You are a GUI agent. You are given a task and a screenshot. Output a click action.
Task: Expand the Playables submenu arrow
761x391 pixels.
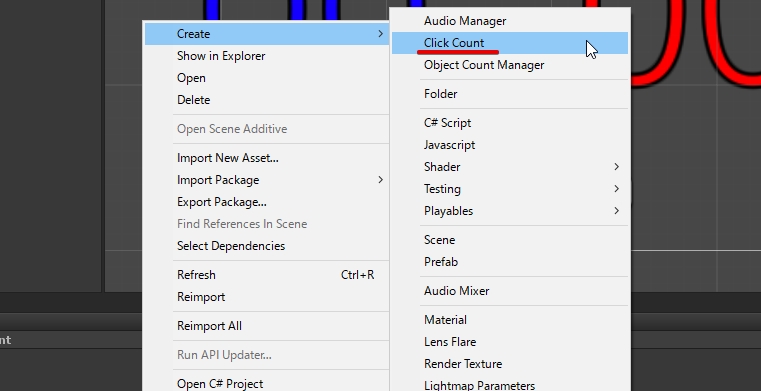pyautogui.click(x=616, y=211)
